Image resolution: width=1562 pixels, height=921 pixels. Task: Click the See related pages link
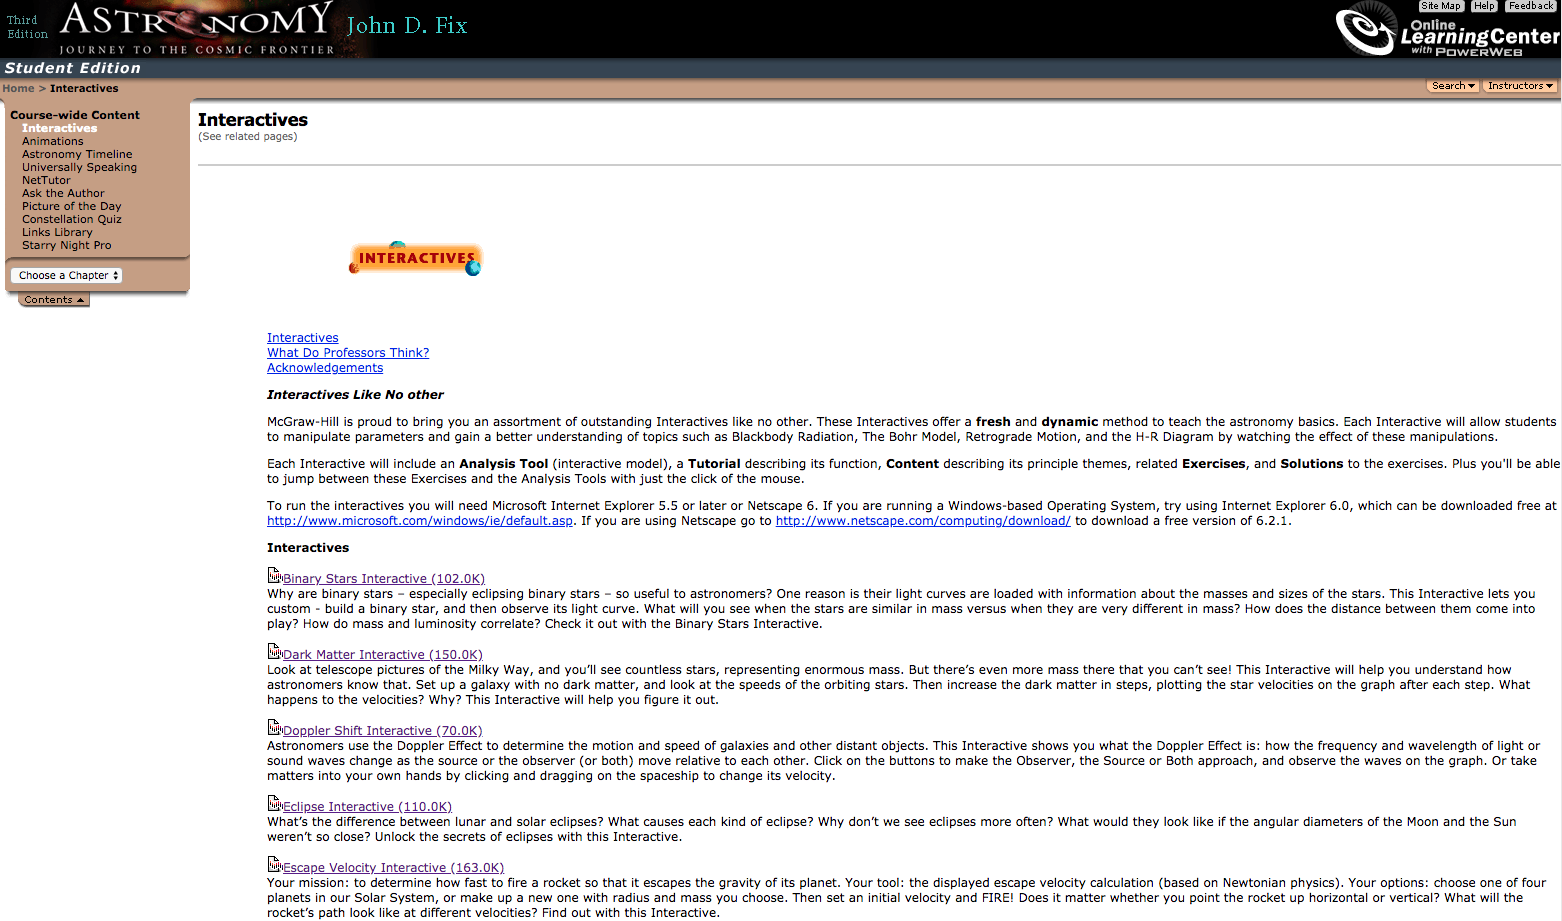pyautogui.click(x=247, y=136)
